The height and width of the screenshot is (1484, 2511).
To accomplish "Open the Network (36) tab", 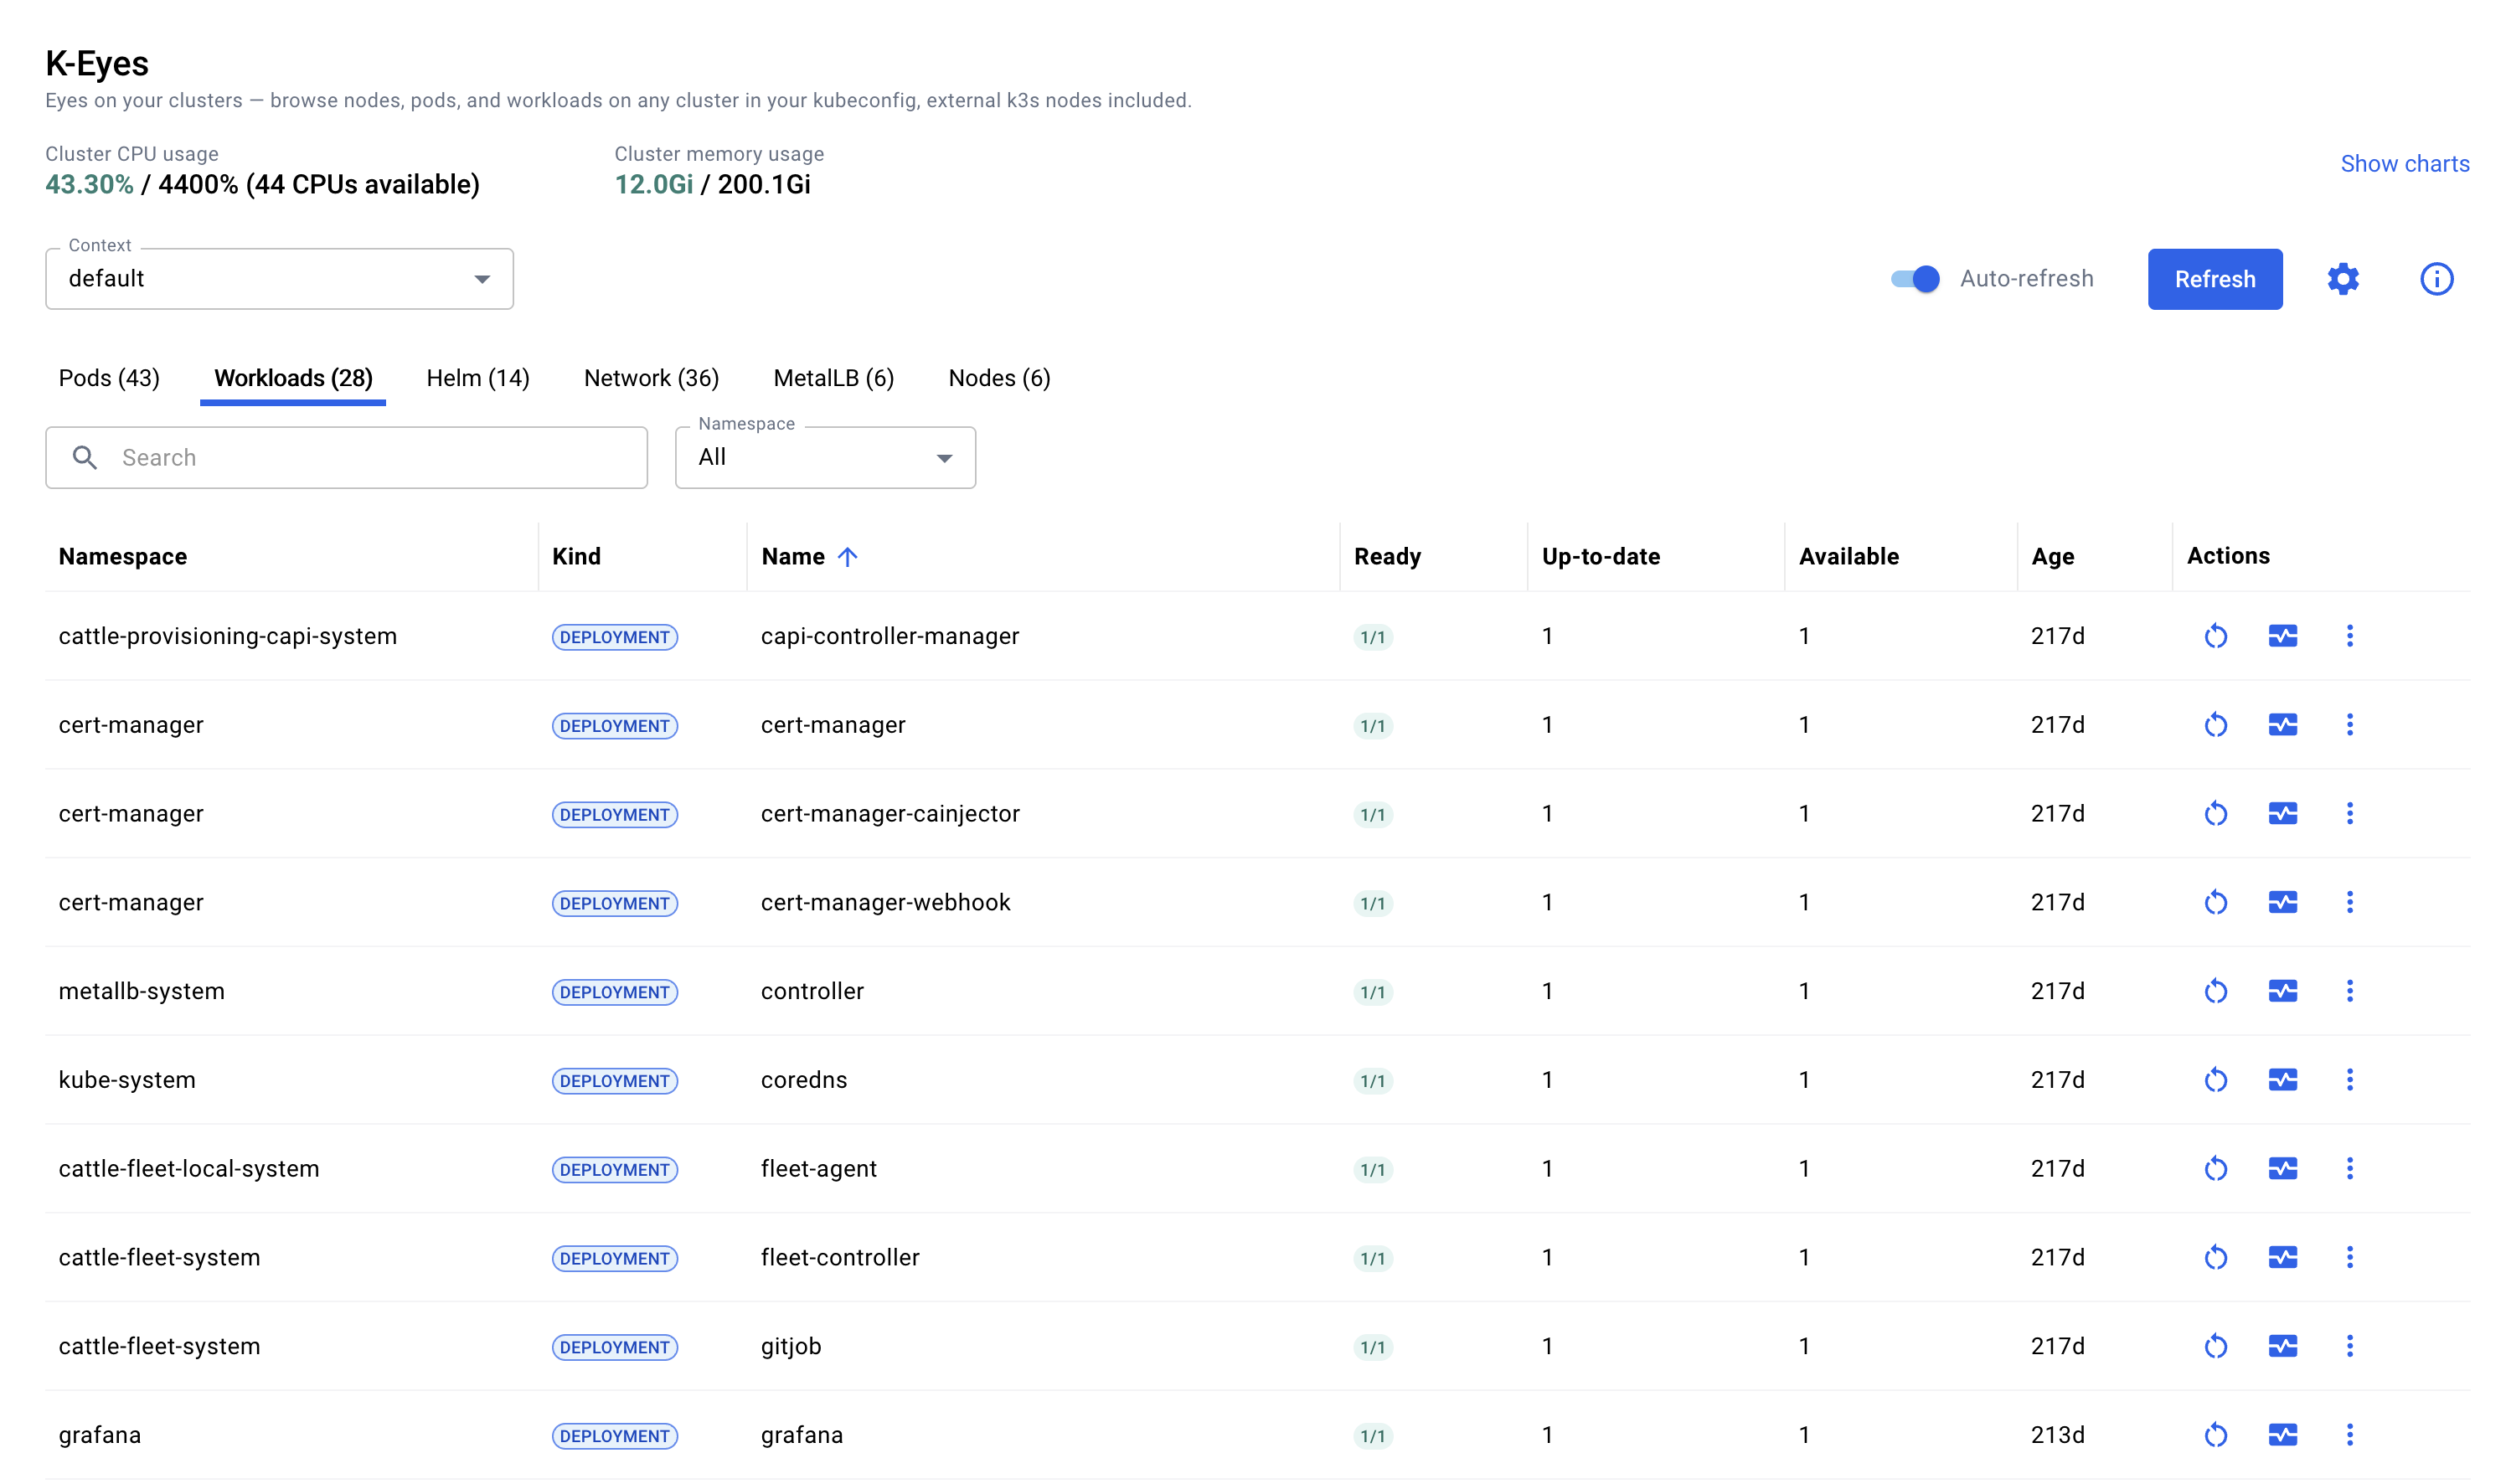I will (651, 378).
